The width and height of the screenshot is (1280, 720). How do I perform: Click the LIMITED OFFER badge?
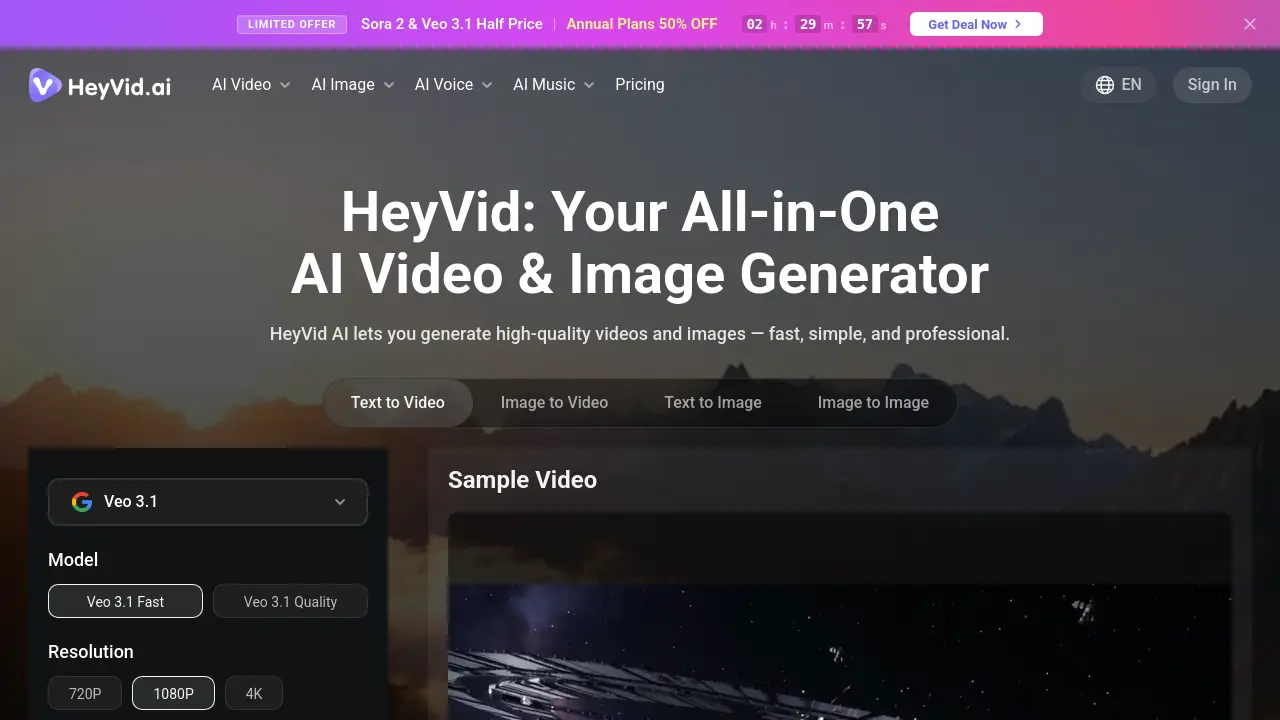tap(292, 24)
